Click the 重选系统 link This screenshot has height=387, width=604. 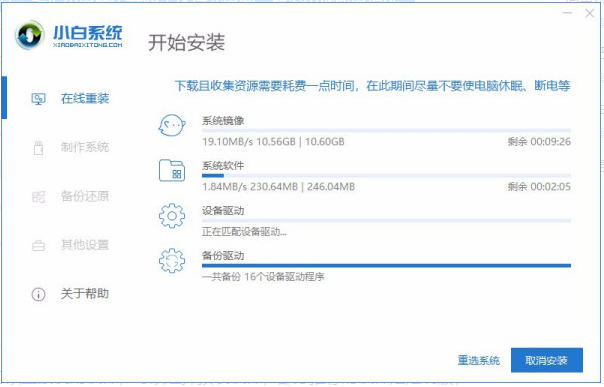tap(478, 360)
